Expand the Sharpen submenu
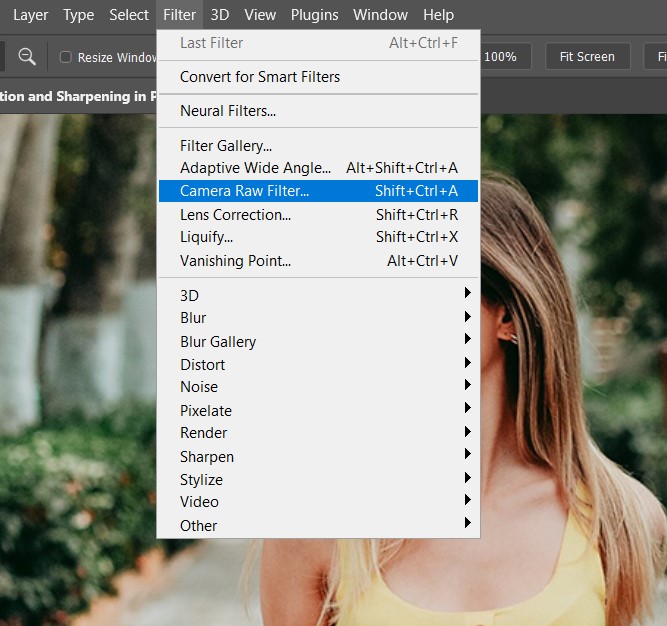The image size is (667, 626). (x=207, y=457)
